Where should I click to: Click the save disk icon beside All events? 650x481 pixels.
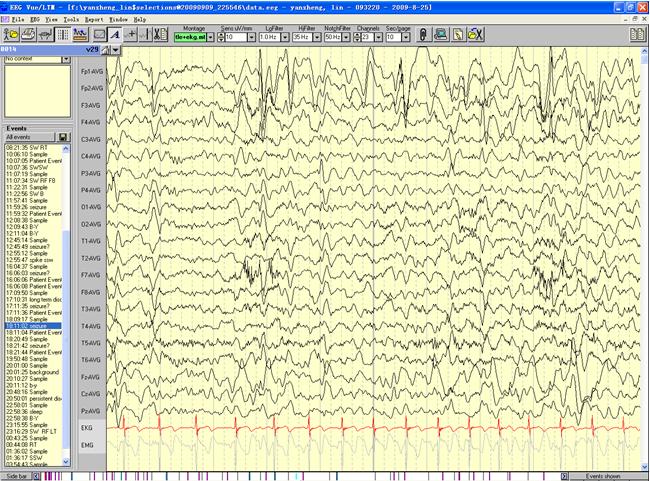63,137
